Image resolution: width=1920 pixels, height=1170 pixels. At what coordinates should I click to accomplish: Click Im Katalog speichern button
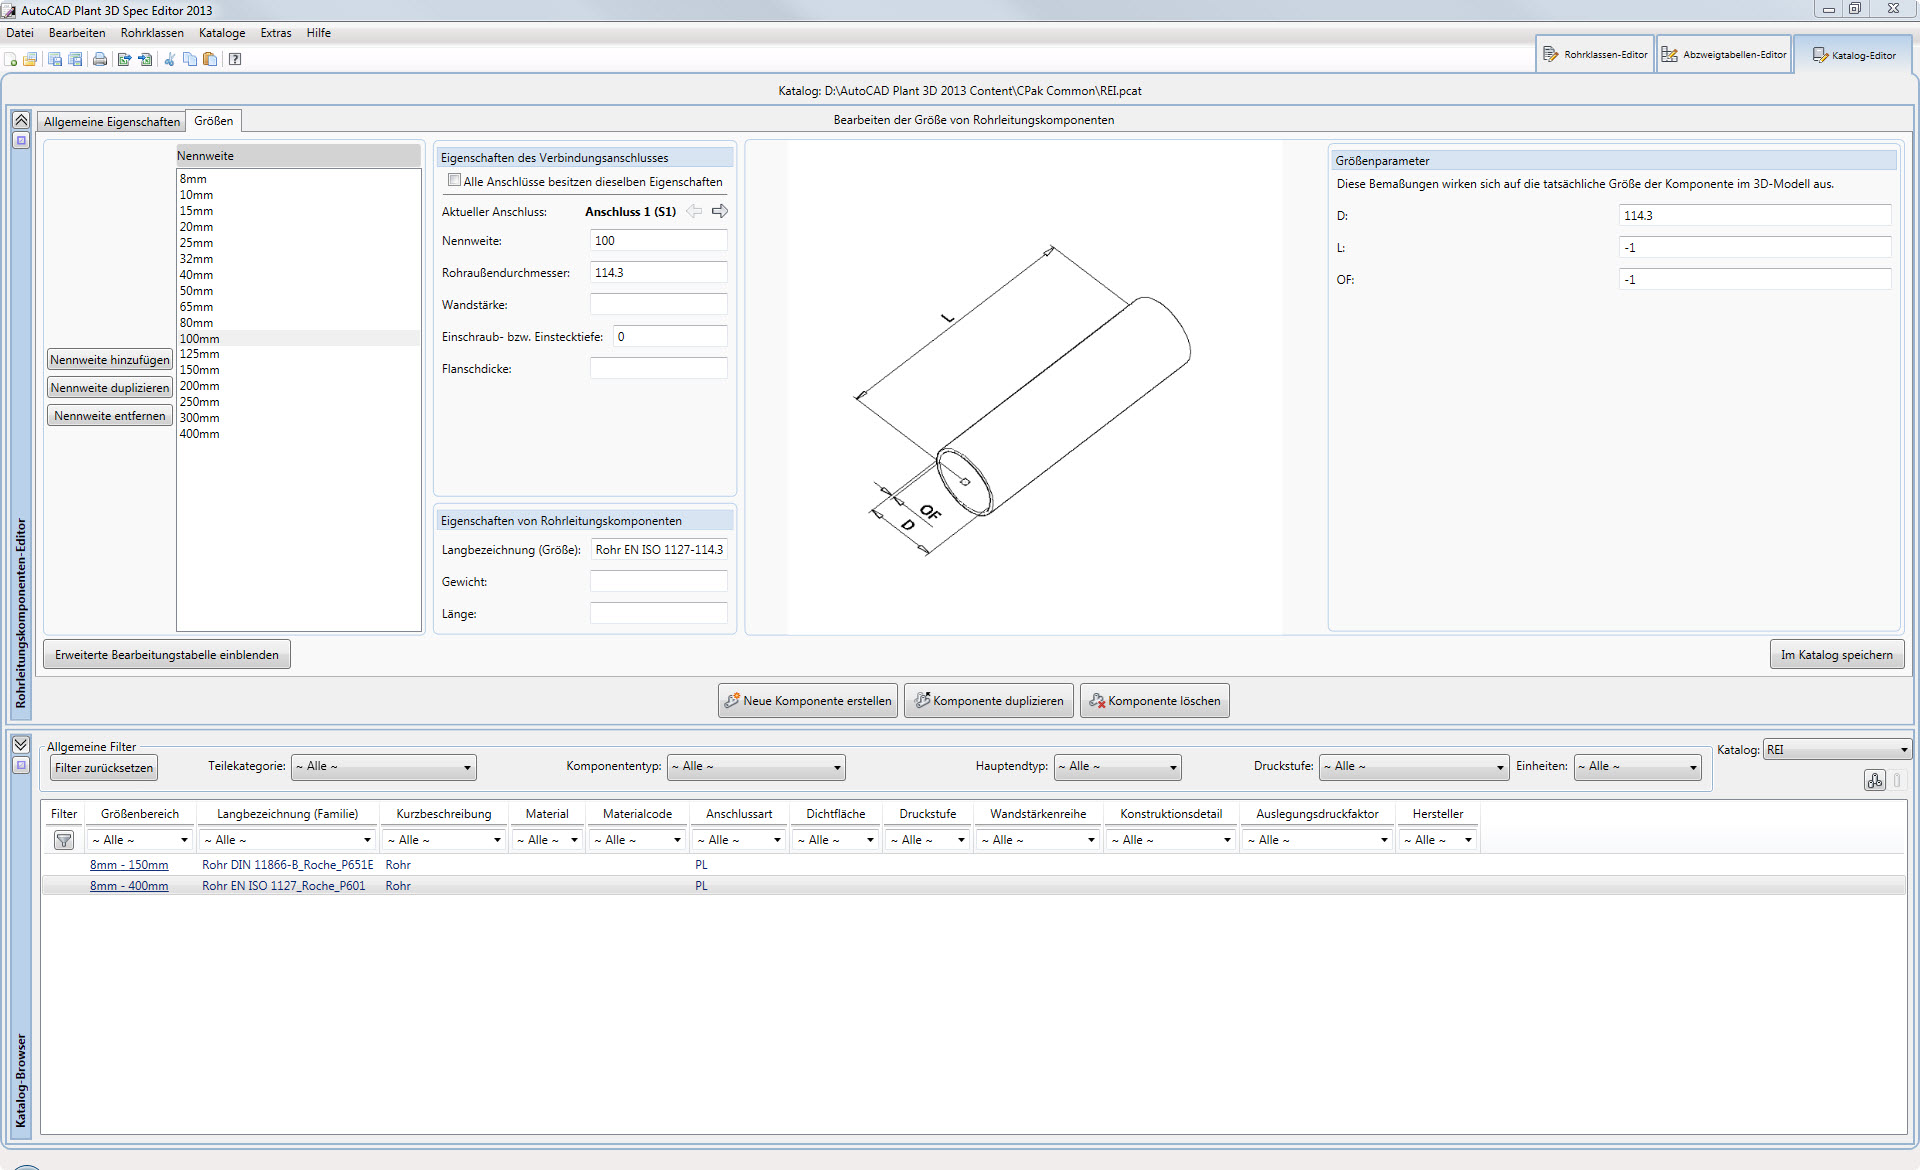pos(1837,655)
